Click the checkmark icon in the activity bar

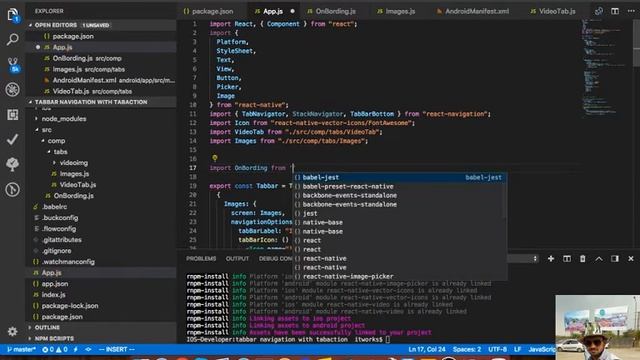tap(13, 140)
